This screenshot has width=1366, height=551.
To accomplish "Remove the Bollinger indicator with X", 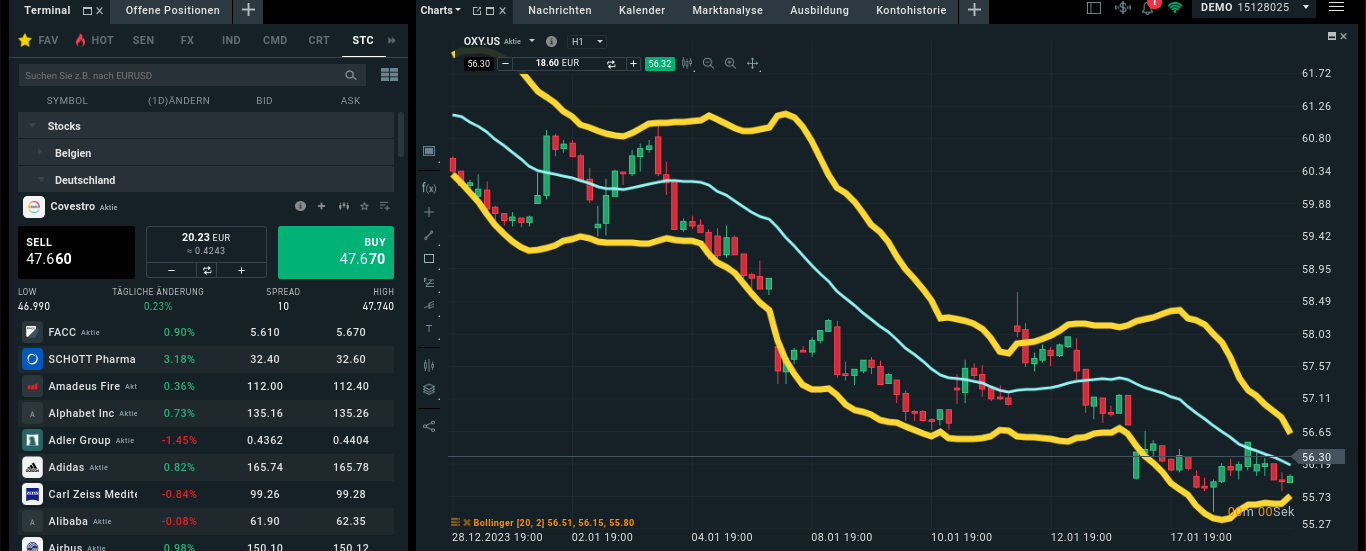I will [466, 522].
